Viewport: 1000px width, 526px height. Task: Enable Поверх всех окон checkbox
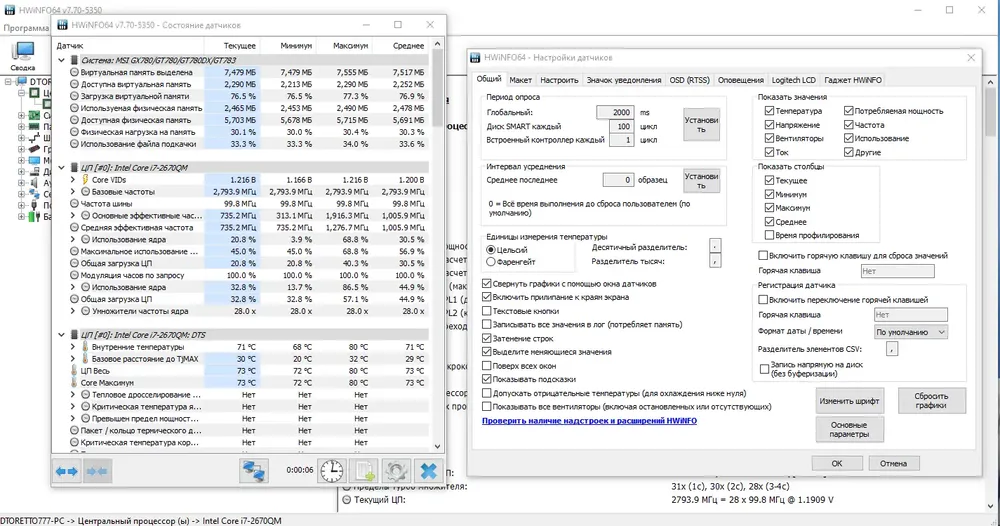pyautogui.click(x=487, y=366)
